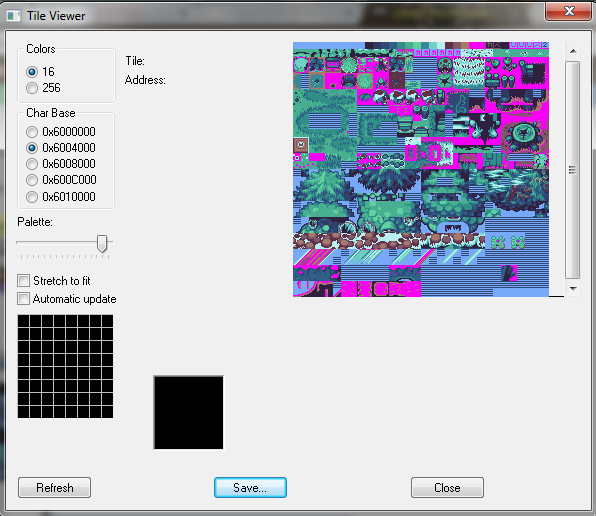The height and width of the screenshot is (516, 596).
Task: Open the Save... dialog button
Action: tap(250, 488)
